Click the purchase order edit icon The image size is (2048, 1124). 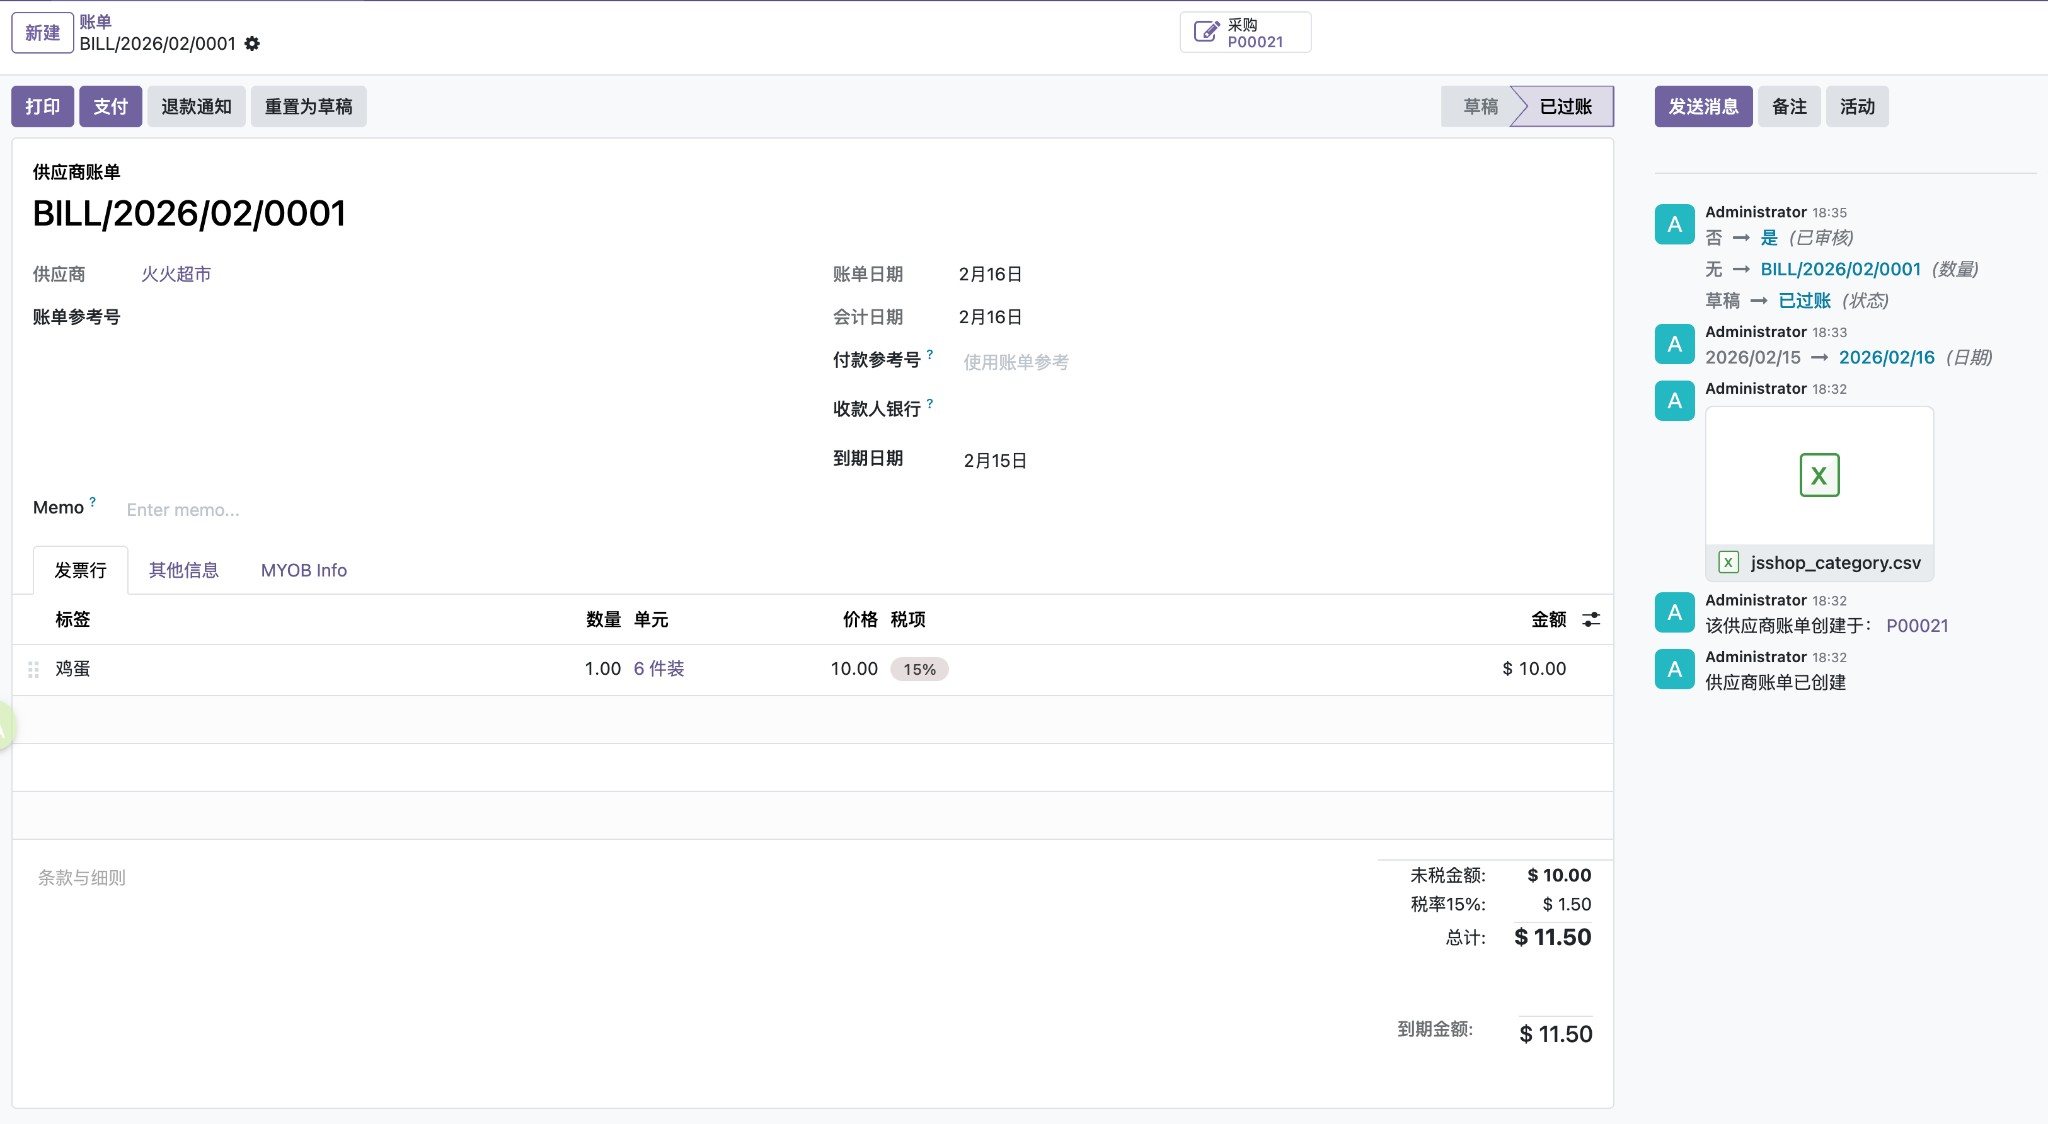(x=1206, y=32)
